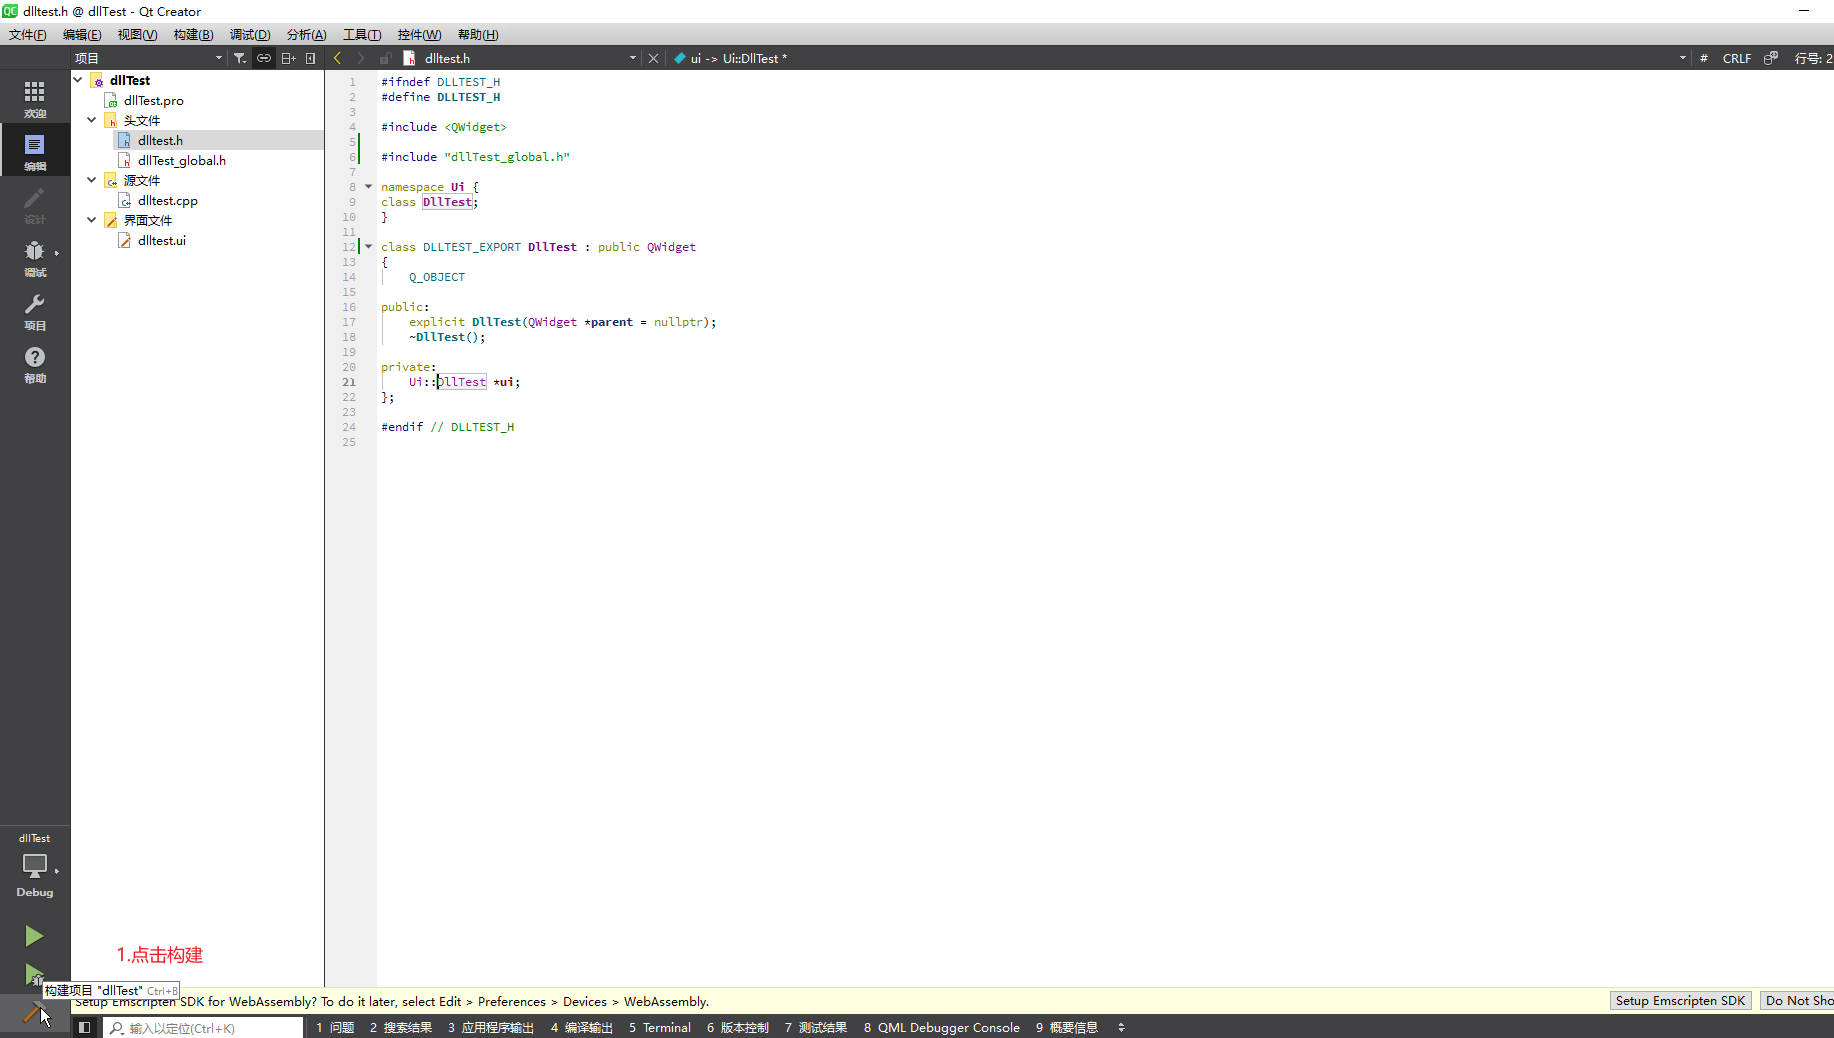Screen dimensions: 1834x1038
Task: Open the 编辑(E) menu
Action: coord(82,34)
